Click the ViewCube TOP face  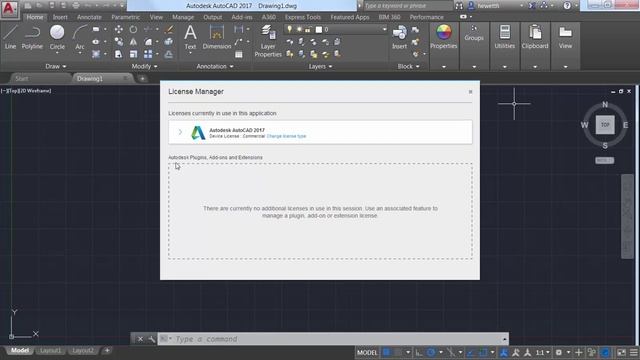coord(605,124)
